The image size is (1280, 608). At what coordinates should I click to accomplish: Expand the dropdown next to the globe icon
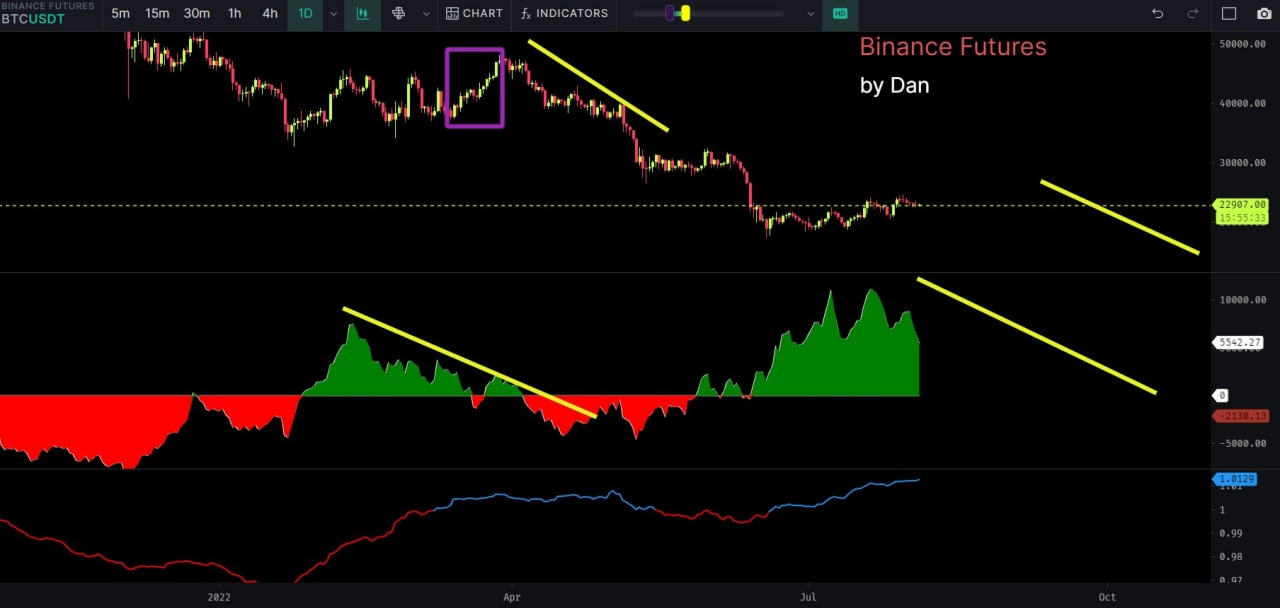426,14
